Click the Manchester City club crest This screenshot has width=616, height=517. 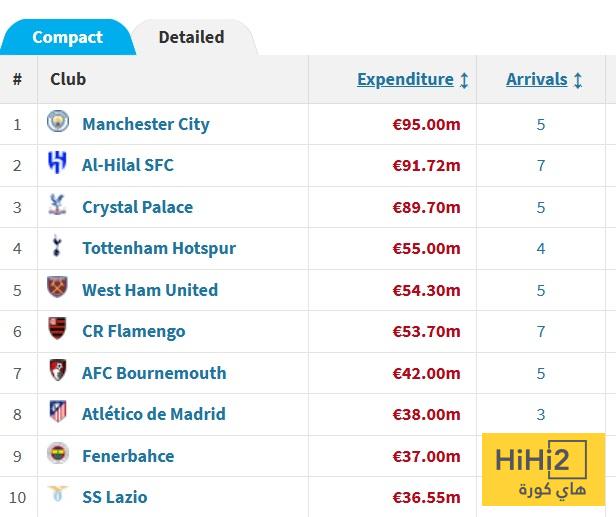coord(58,122)
